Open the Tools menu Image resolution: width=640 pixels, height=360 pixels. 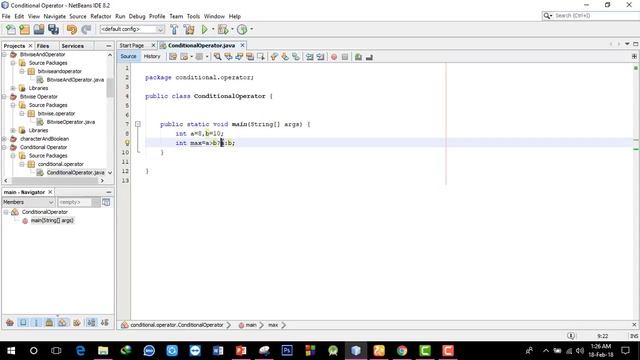(x=193, y=16)
